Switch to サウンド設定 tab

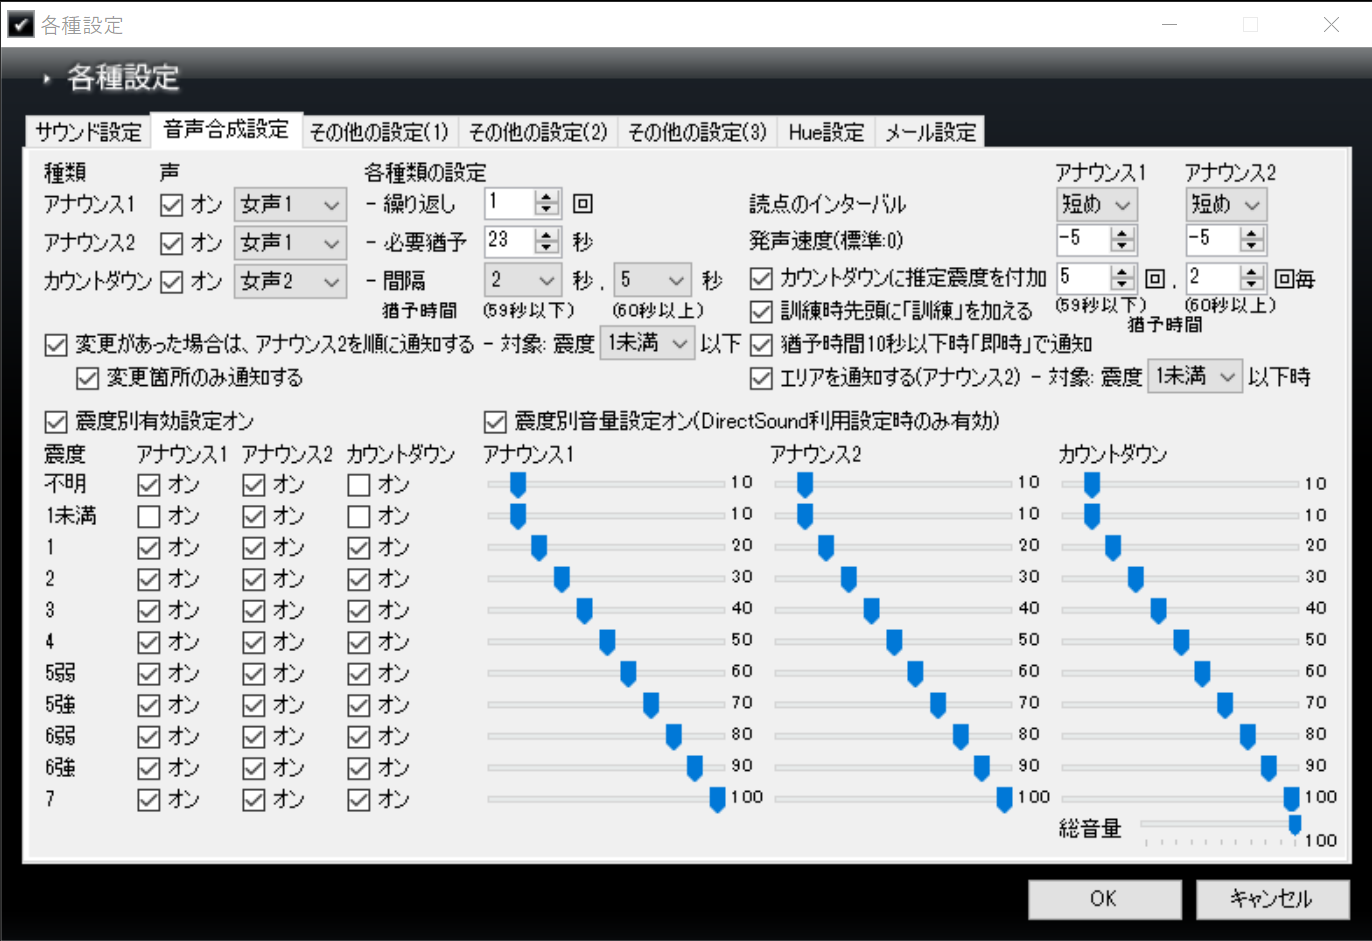tap(88, 132)
